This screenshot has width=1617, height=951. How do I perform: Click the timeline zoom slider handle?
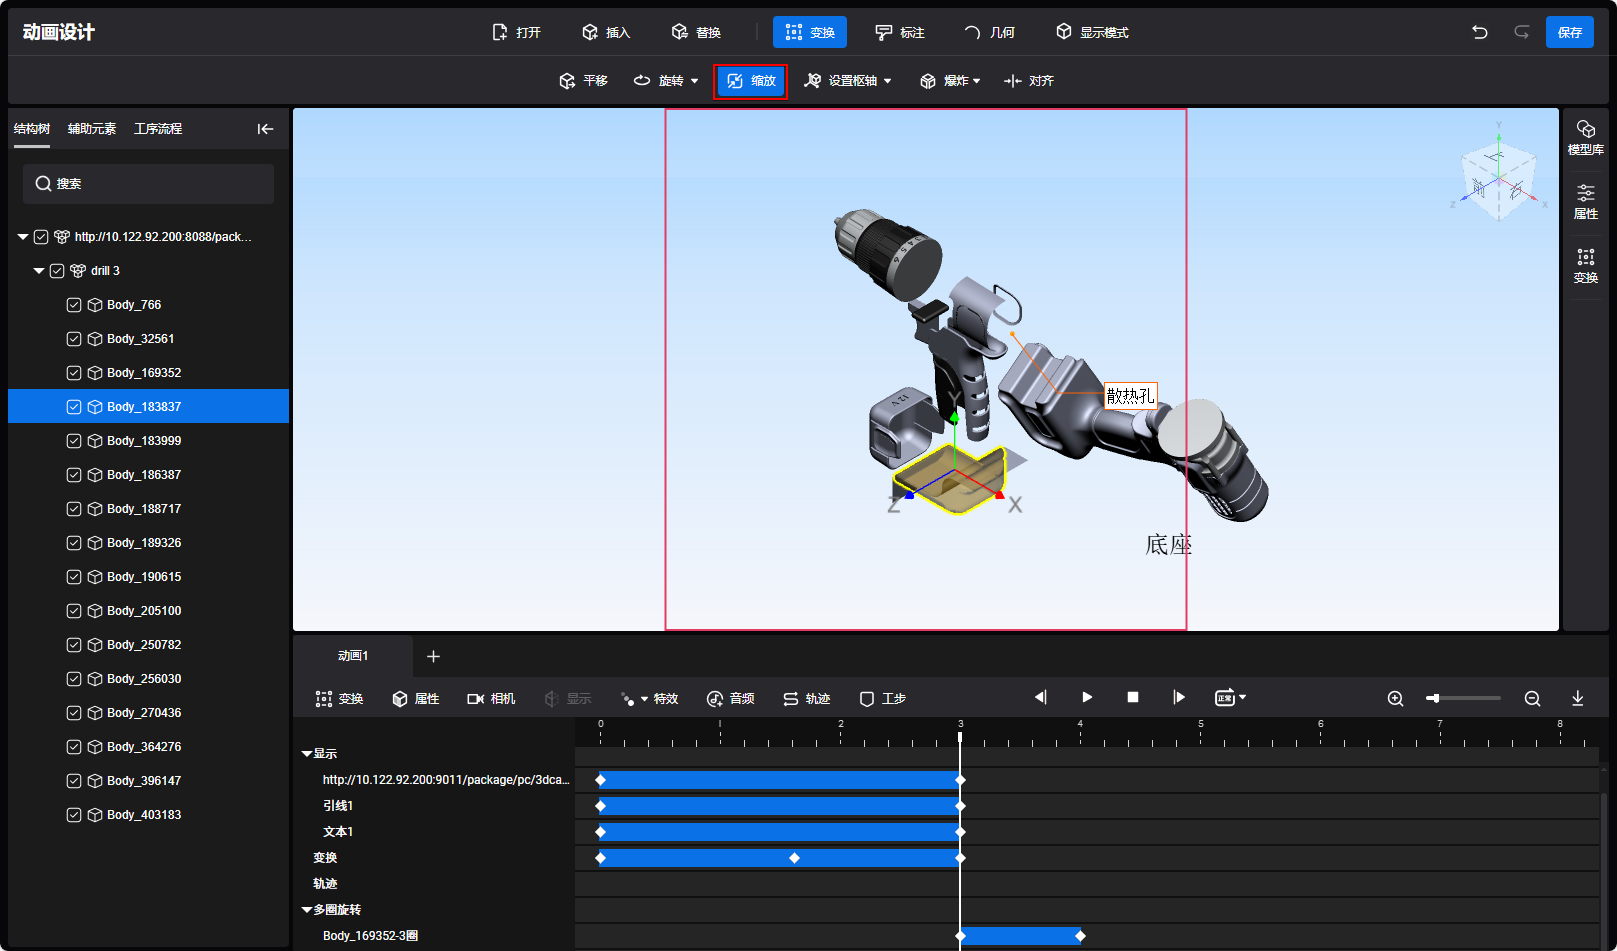(1434, 698)
